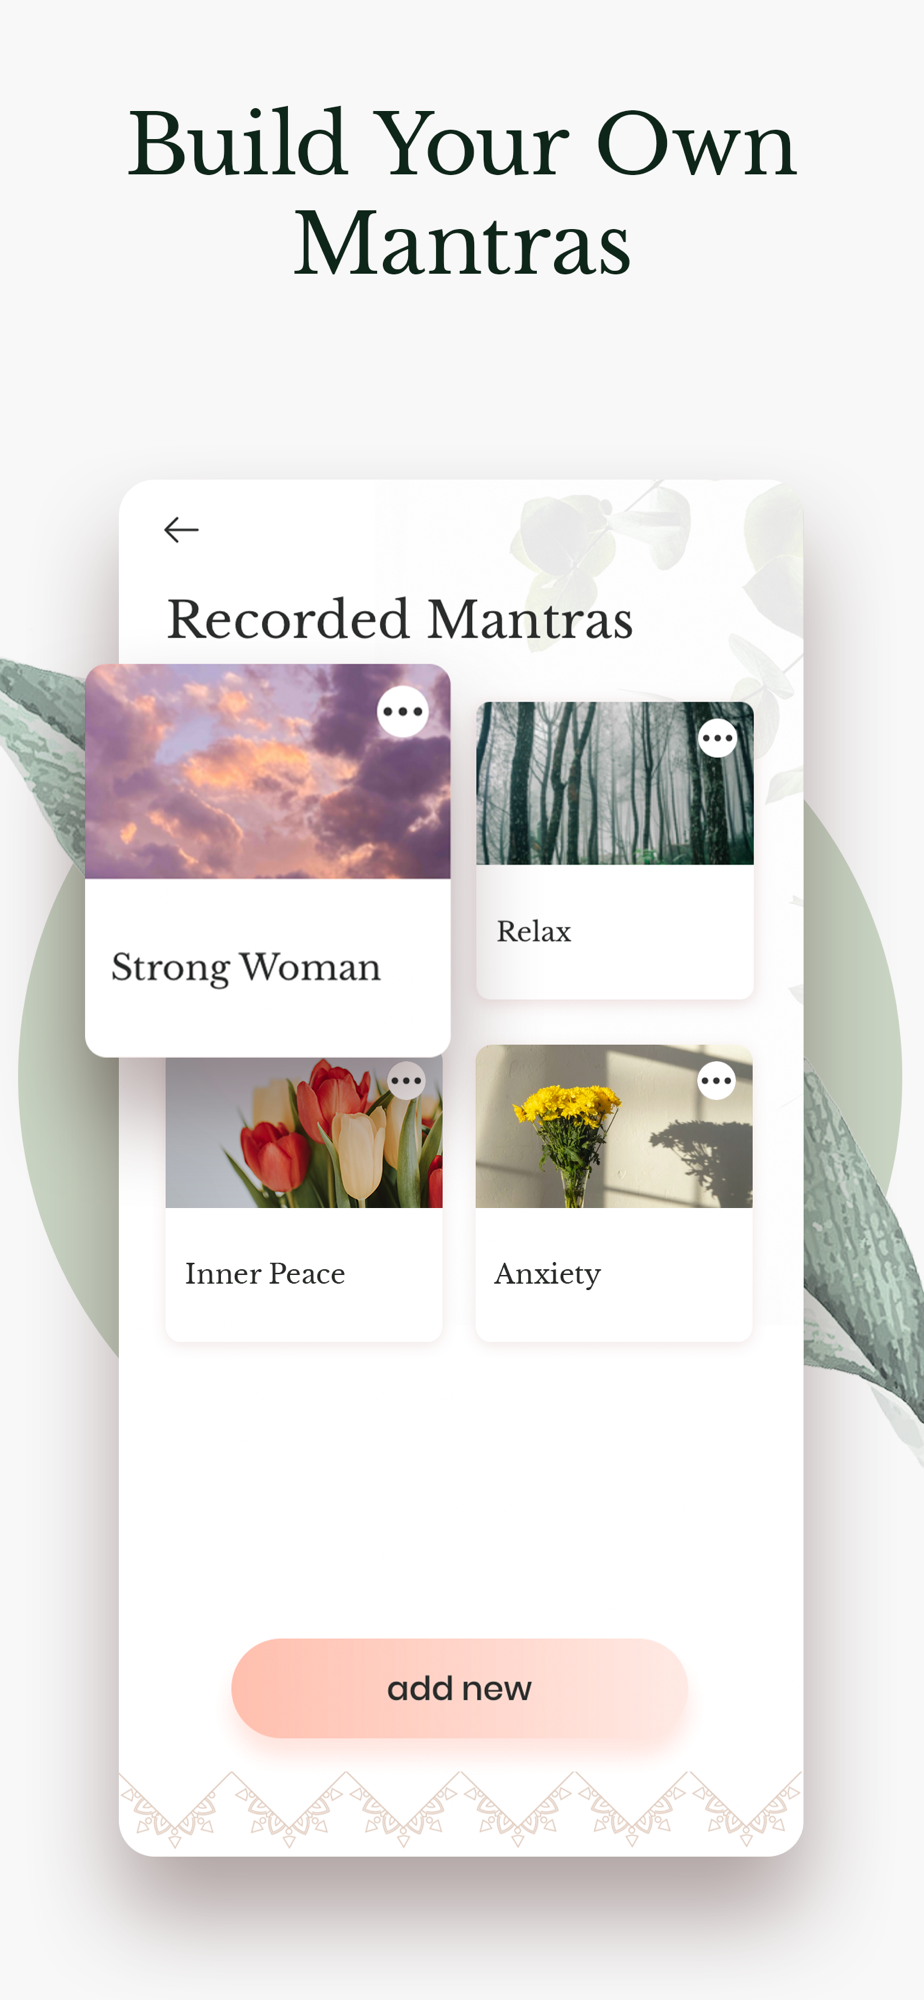Open the Inner Peace mantra title

[x=265, y=1273]
